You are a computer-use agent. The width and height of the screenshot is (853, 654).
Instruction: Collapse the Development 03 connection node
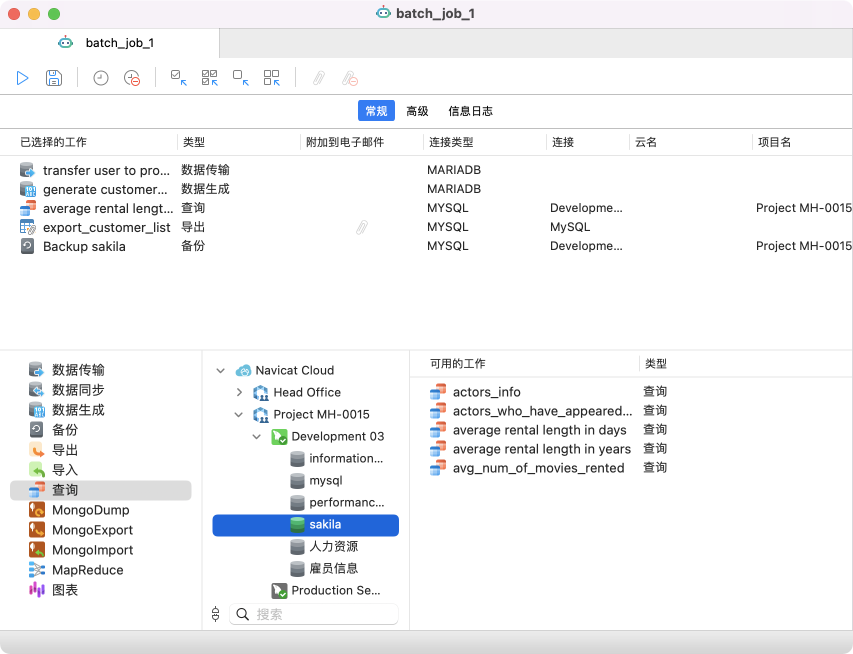[x=257, y=437]
